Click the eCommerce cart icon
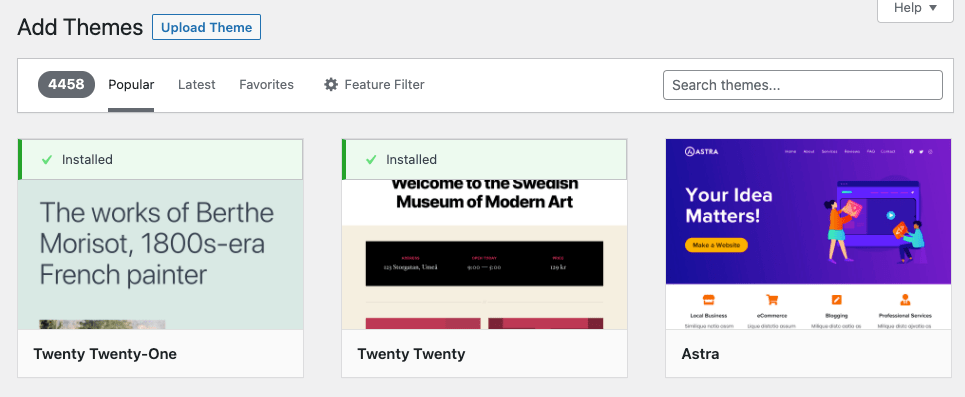This screenshot has height=397, width=965. point(772,300)
